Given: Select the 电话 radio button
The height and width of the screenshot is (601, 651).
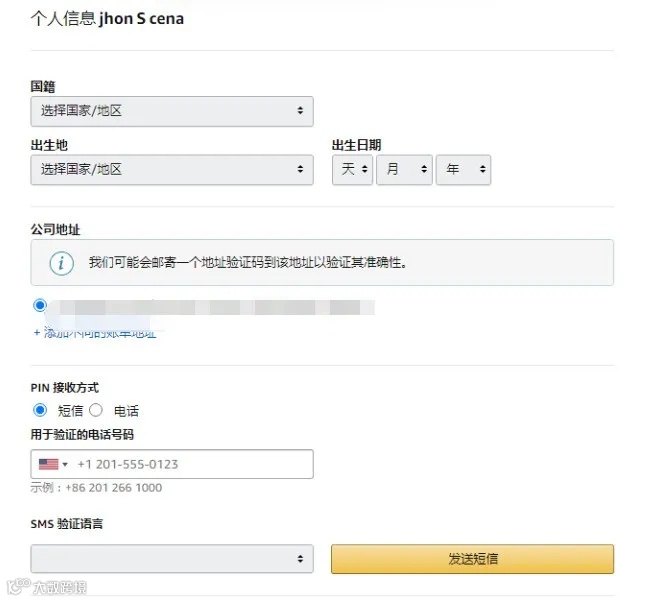Looking at the screenshot, I should coord(96,410).
